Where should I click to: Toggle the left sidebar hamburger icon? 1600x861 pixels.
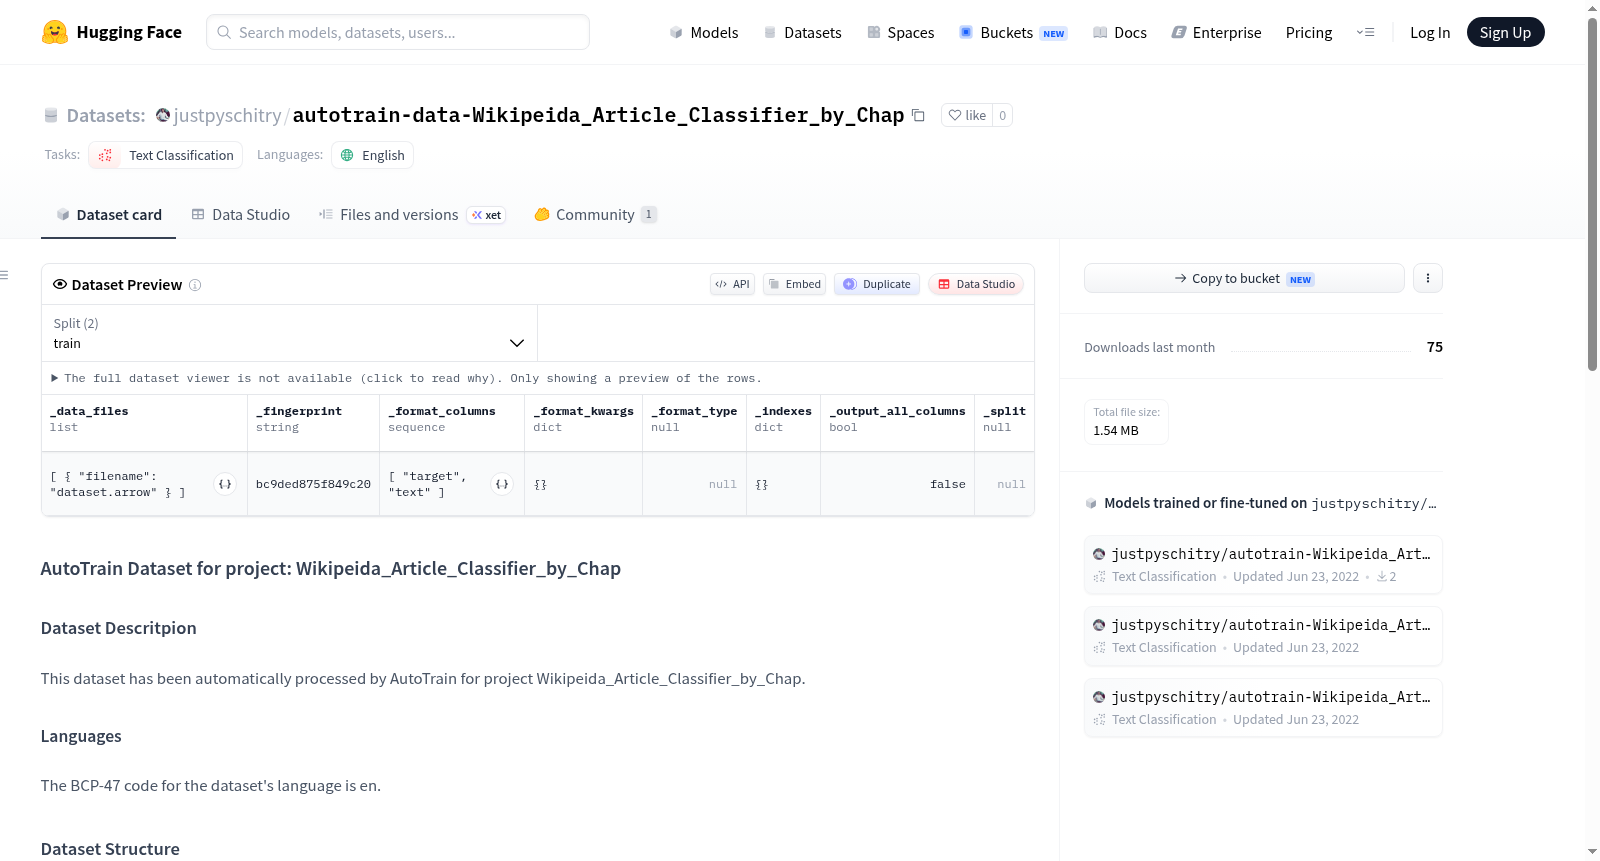pyautogui.click(x=4, y=275)
